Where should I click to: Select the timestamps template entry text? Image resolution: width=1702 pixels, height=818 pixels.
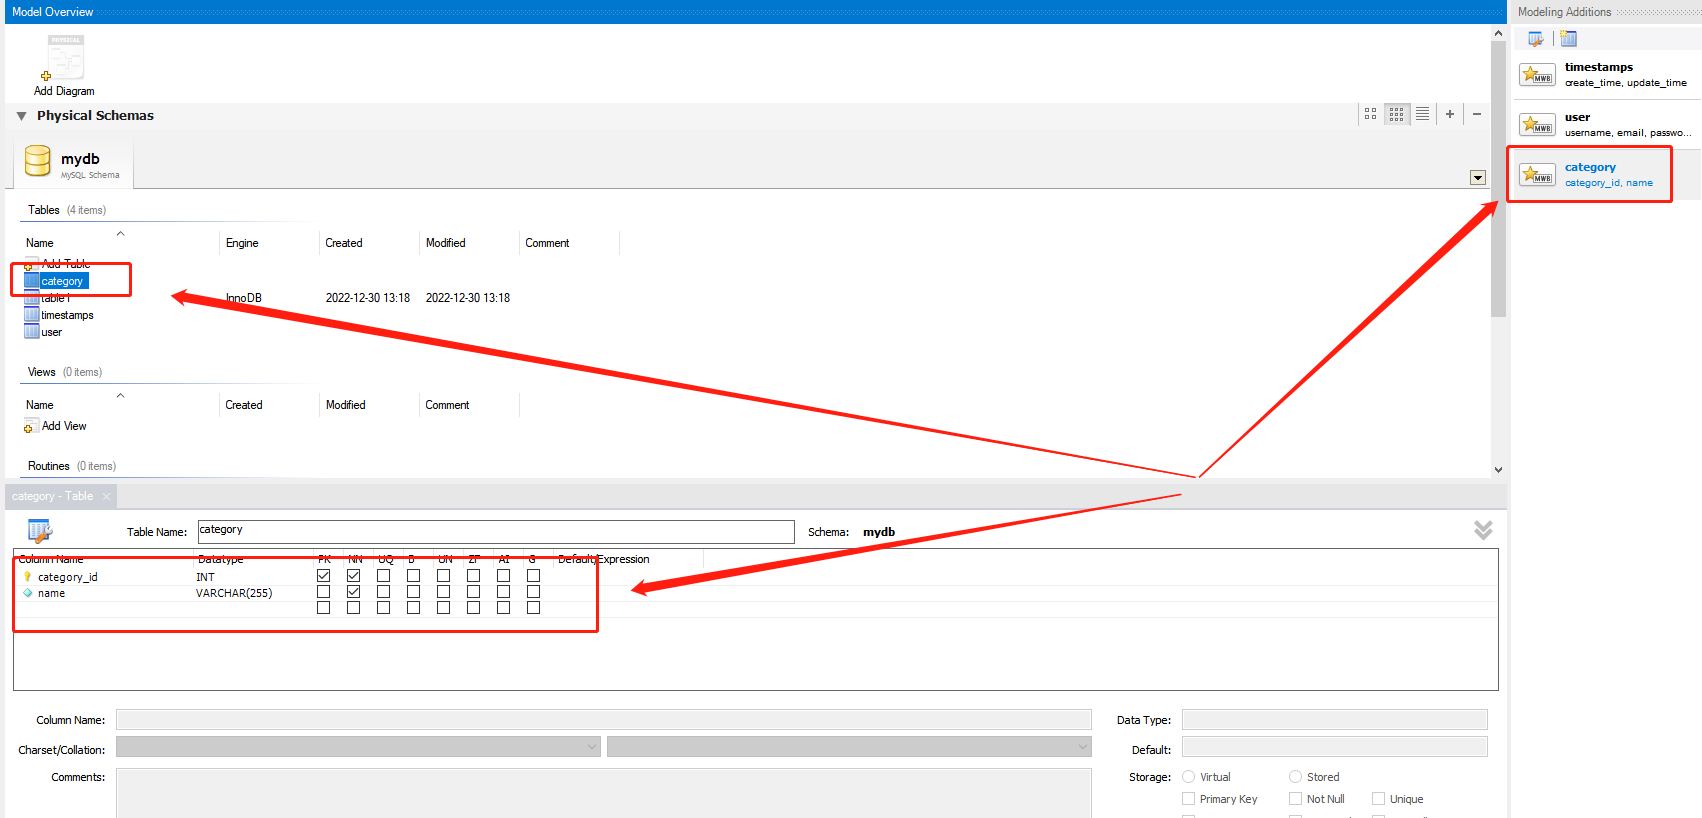[1626, 74]
